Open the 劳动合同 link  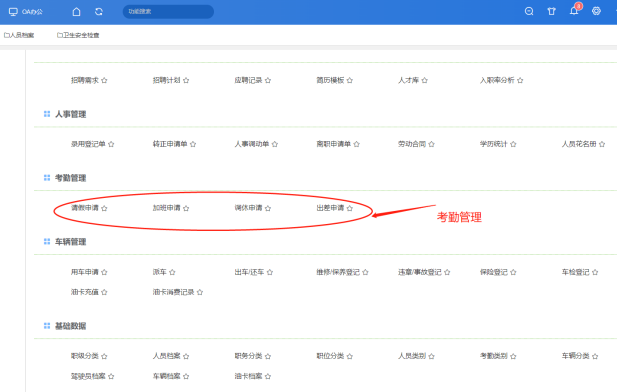point(412,144)
